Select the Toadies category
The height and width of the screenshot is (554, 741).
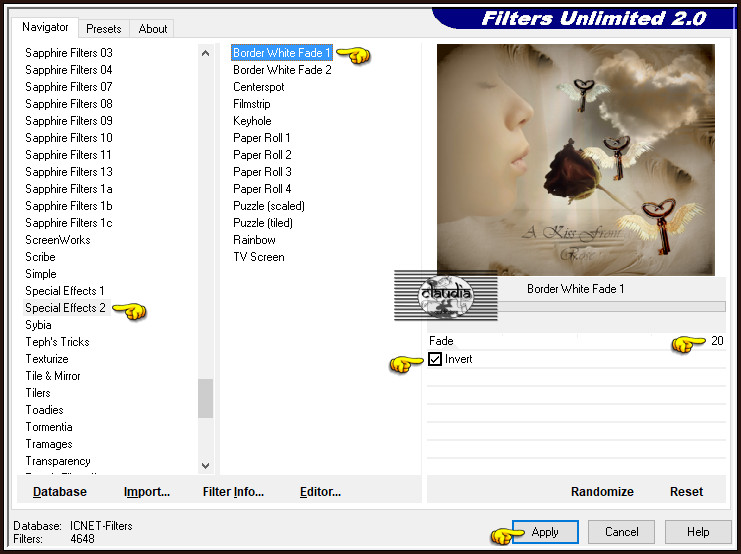(x=44, y=410)
